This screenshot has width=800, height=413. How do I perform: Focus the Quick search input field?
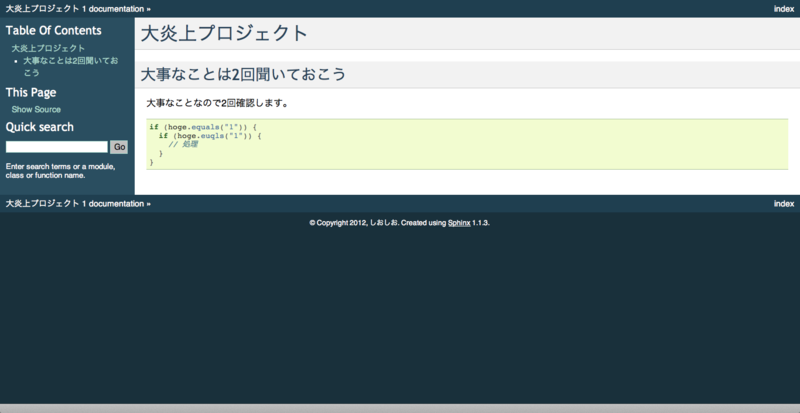(x=57, y=147)
